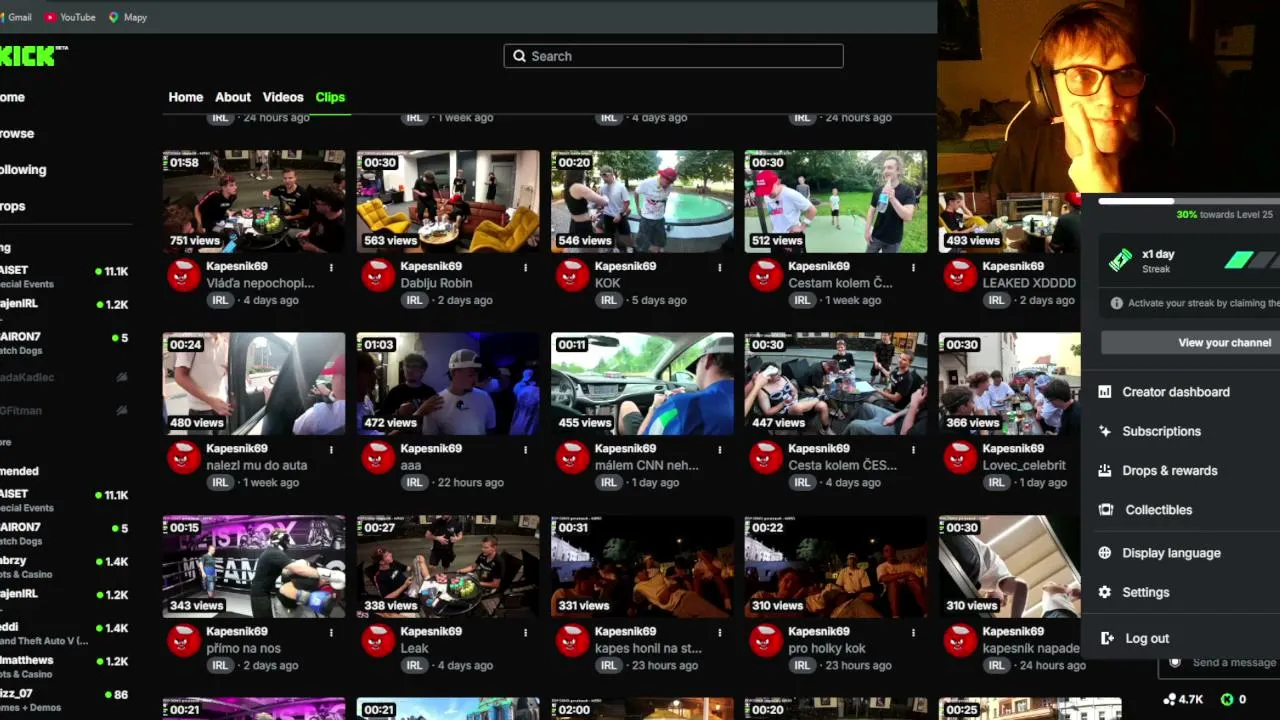This screenshot has width=1280, height=720.
Task: Play the 00:20 clip with 546 views
Action: click(x=642, y=201)
